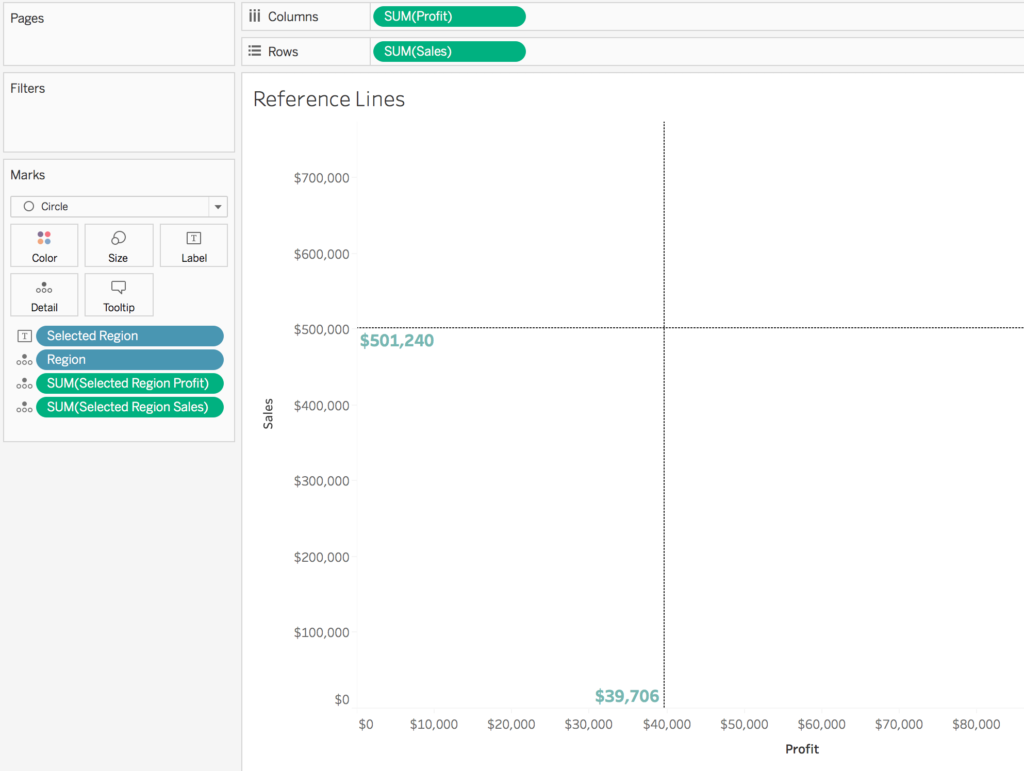Click the detail dots icon beside the Region pill
This screenshot has height=771, width=1024.
pyautogui.click(x=24, y=359)
